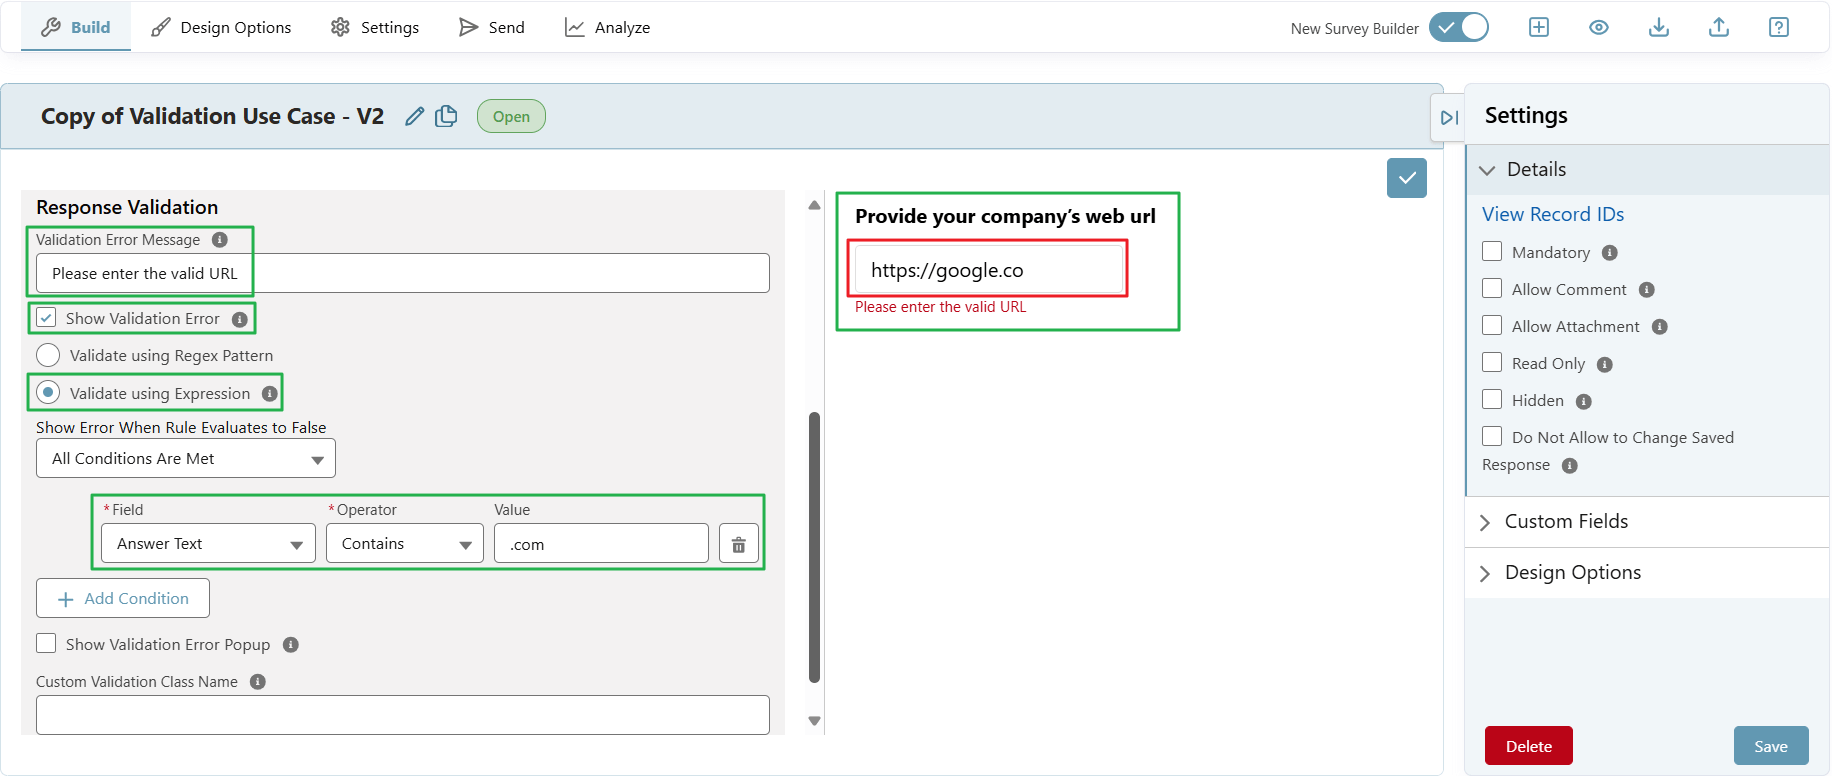Check the Read Only checkbox

pyautogui.click(x=1492, y=362)
